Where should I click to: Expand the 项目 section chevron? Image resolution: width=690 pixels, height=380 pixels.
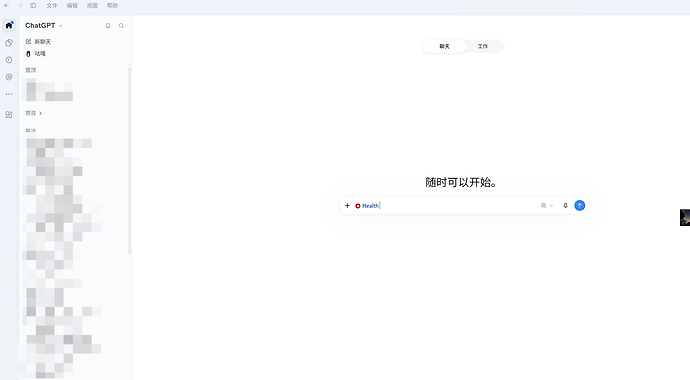coord(40,113)
